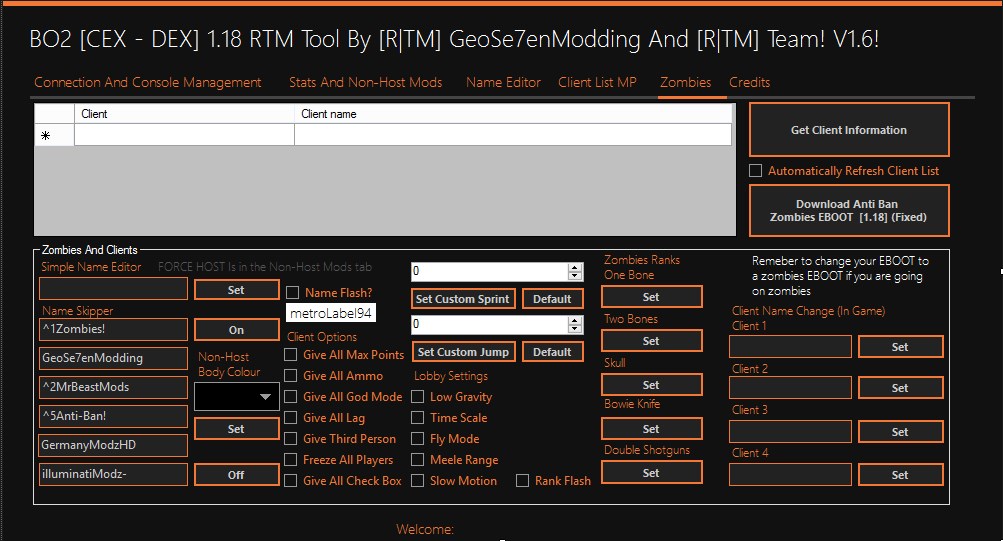Click the Client 2 name field
This screenshot has width=1003, height=541.
[x=790, y=388]
